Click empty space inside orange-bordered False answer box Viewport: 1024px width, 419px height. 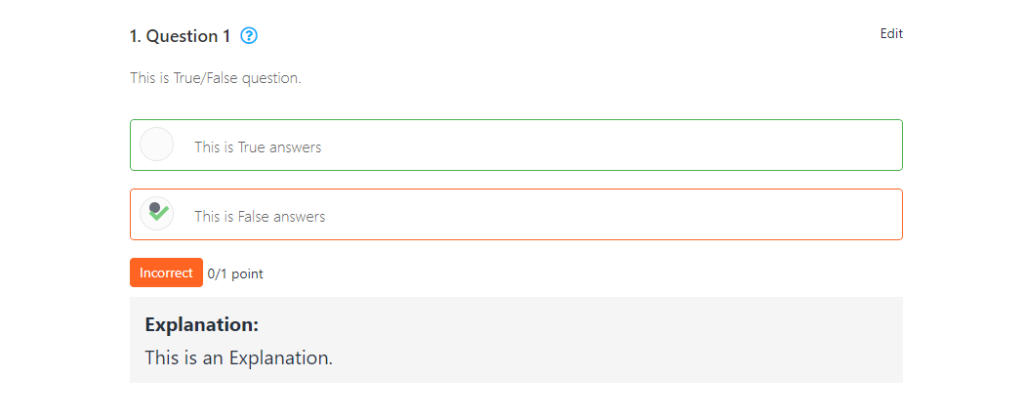[600, 215]
